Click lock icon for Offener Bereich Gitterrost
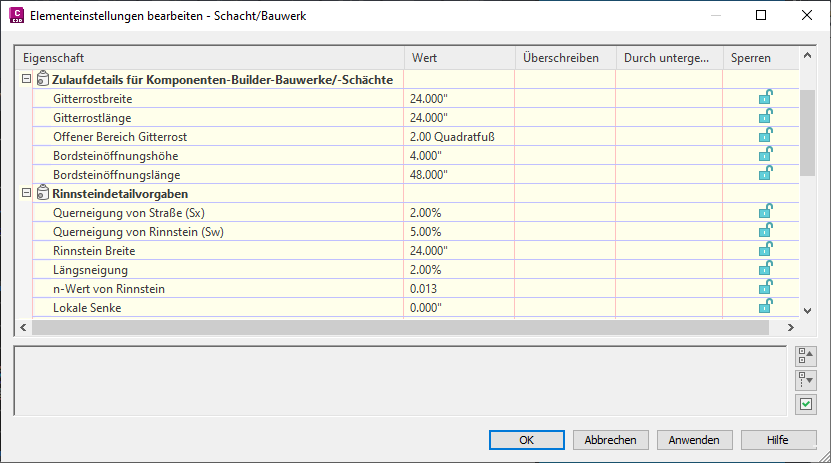 (x=765, y=136)
